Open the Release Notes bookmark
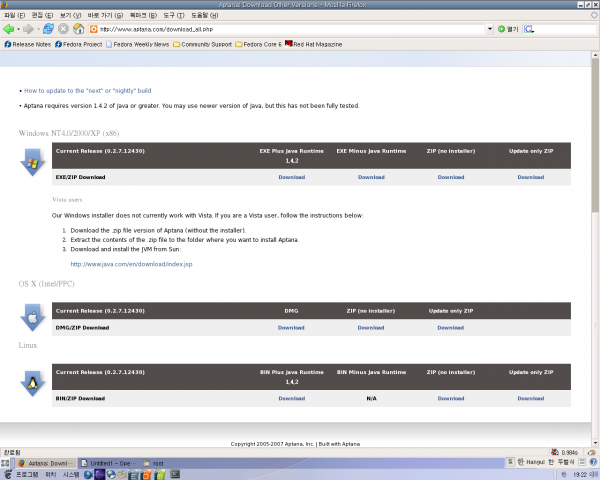Image resolution: width=600 pixels, height=480 pixels. point(28,44)
